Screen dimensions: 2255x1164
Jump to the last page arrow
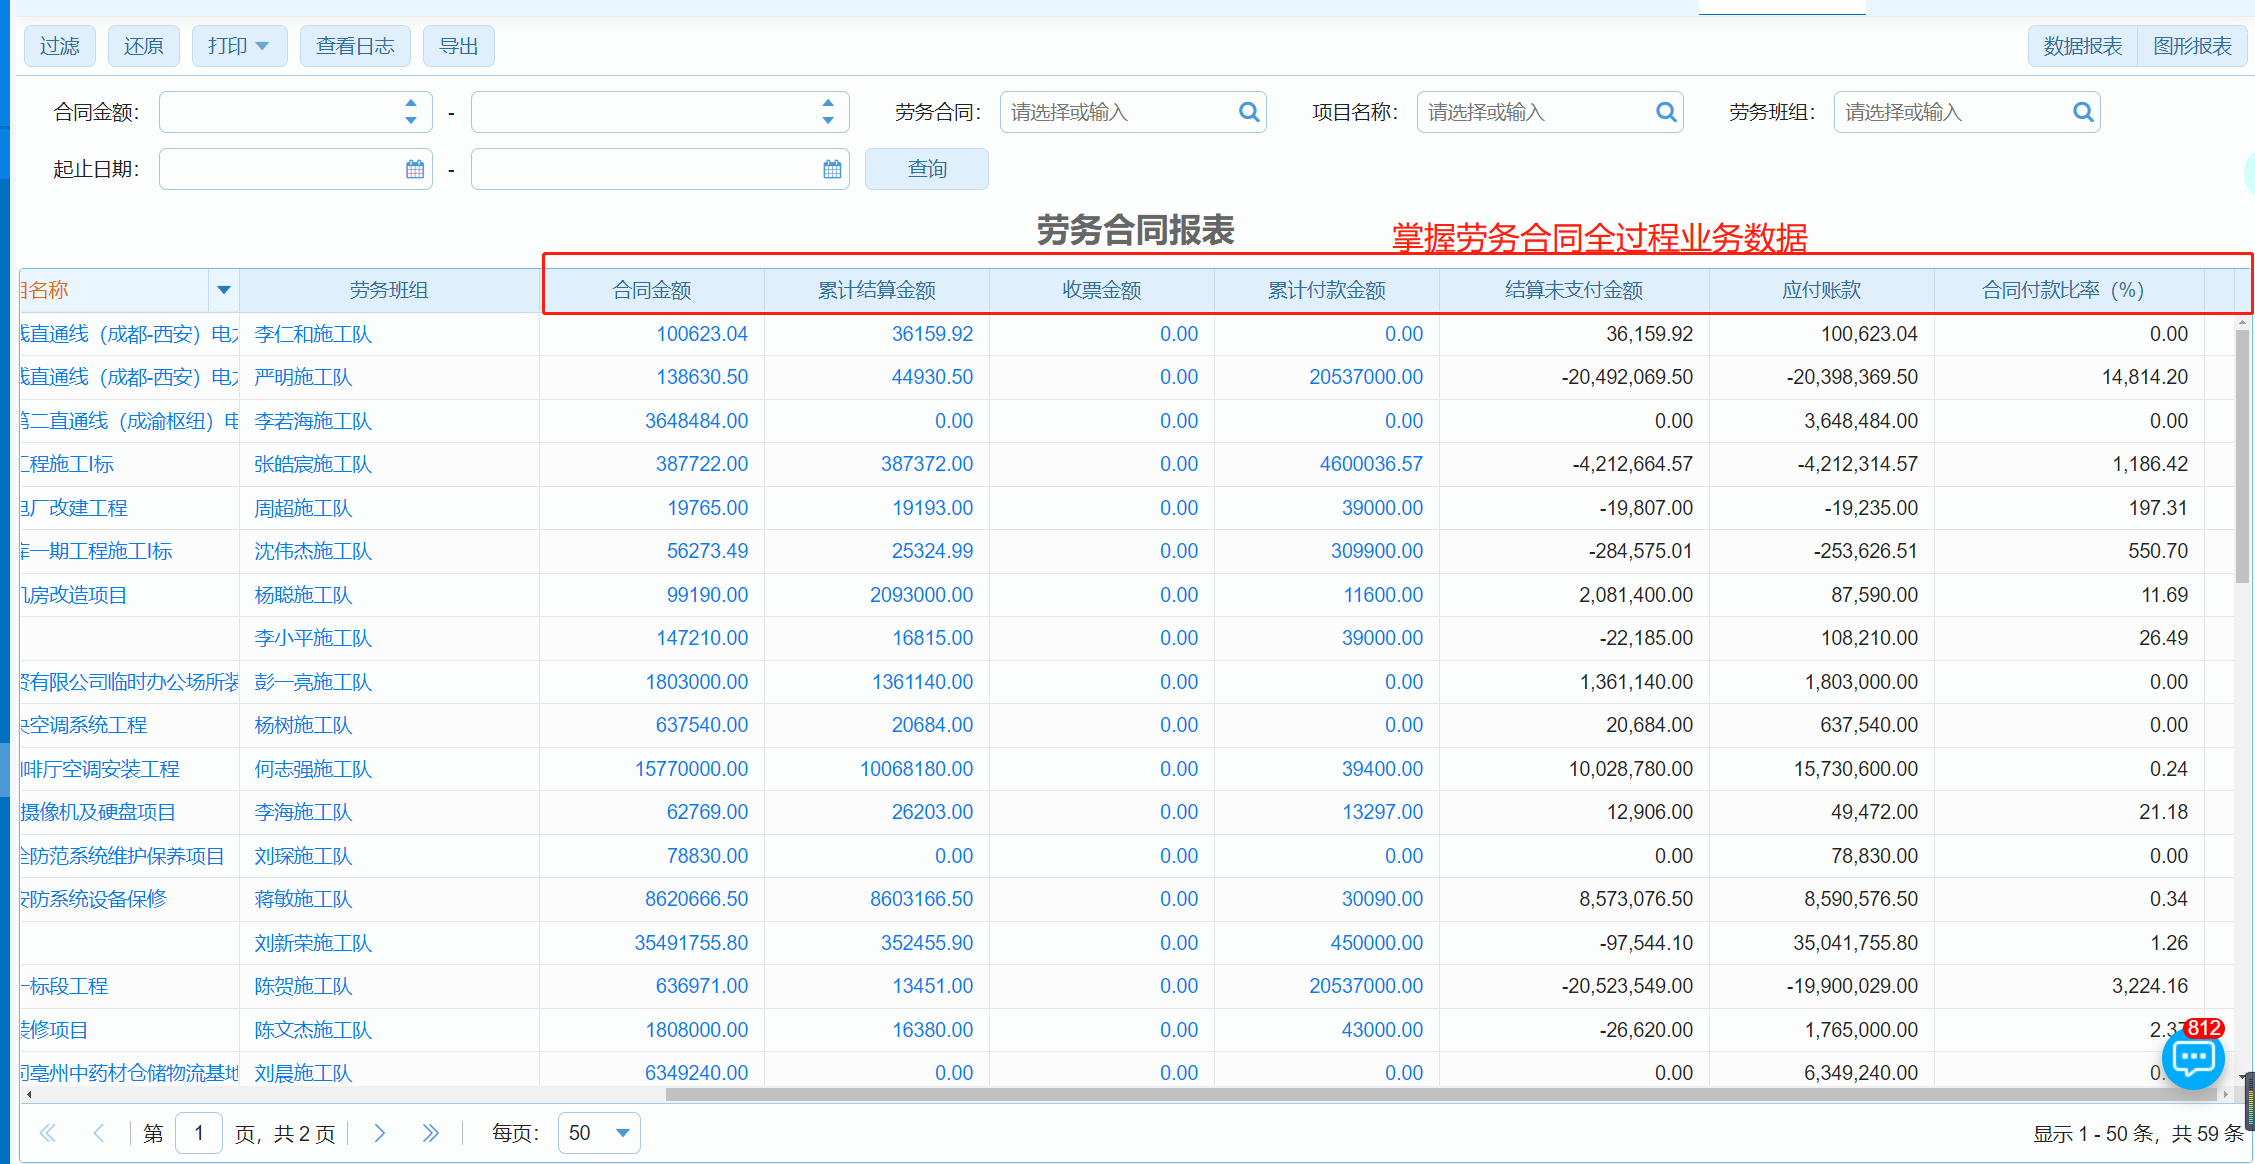[x=430, y=1133]
